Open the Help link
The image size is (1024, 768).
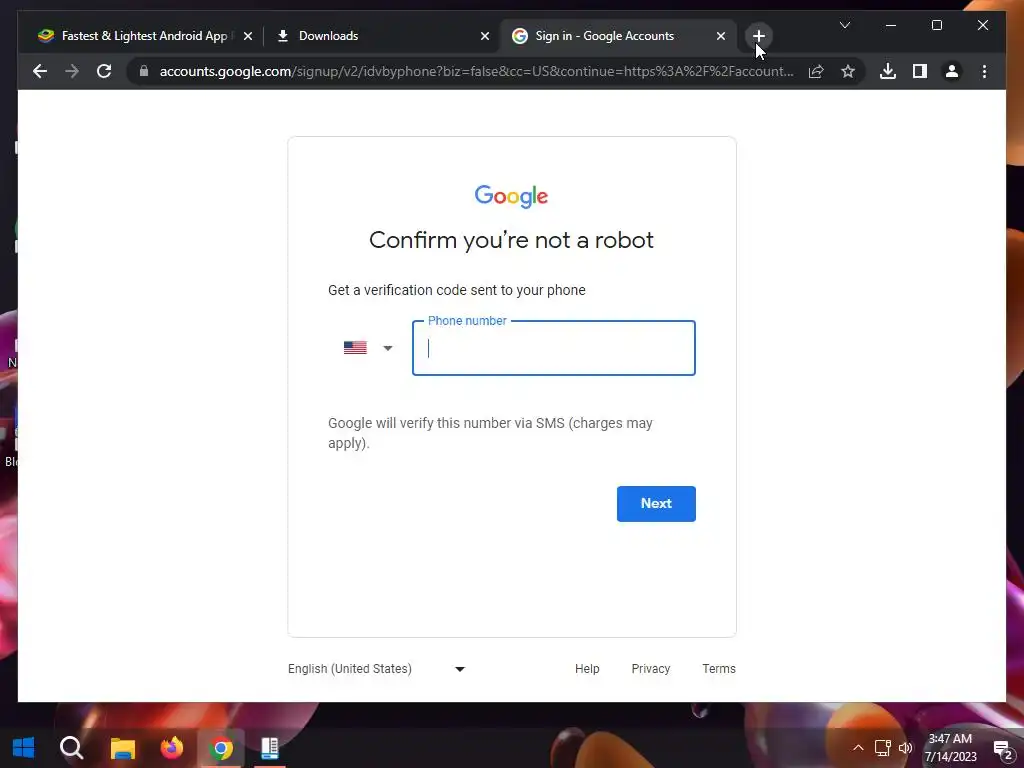click(587, 669)
